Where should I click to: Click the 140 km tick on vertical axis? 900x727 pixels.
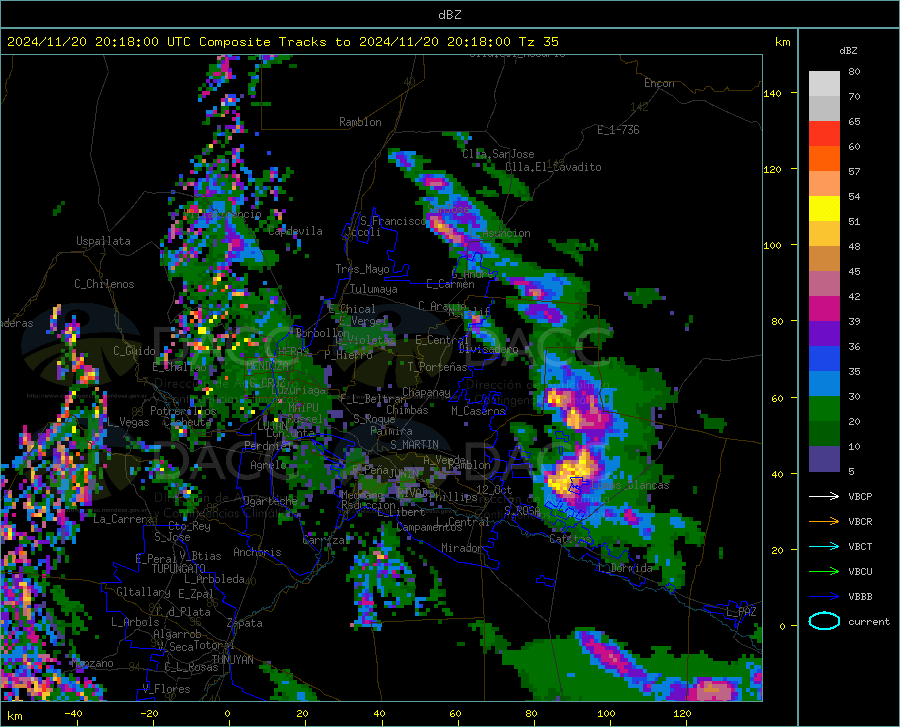(773, 93)
